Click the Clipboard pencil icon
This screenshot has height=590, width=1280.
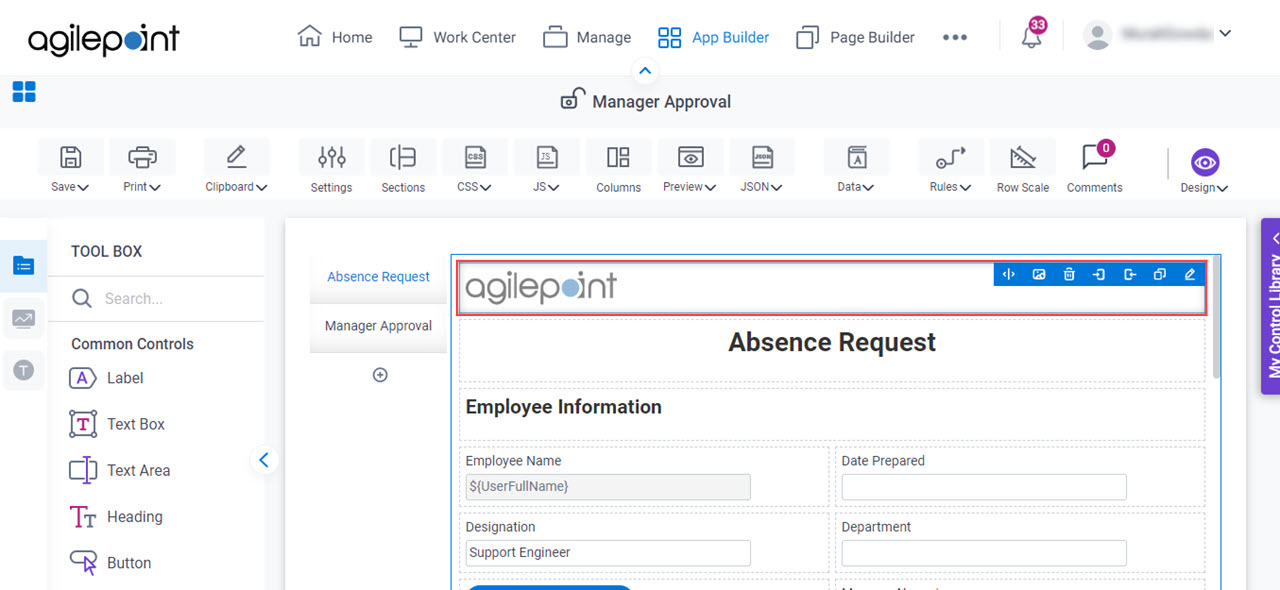(x=236, y=157)
